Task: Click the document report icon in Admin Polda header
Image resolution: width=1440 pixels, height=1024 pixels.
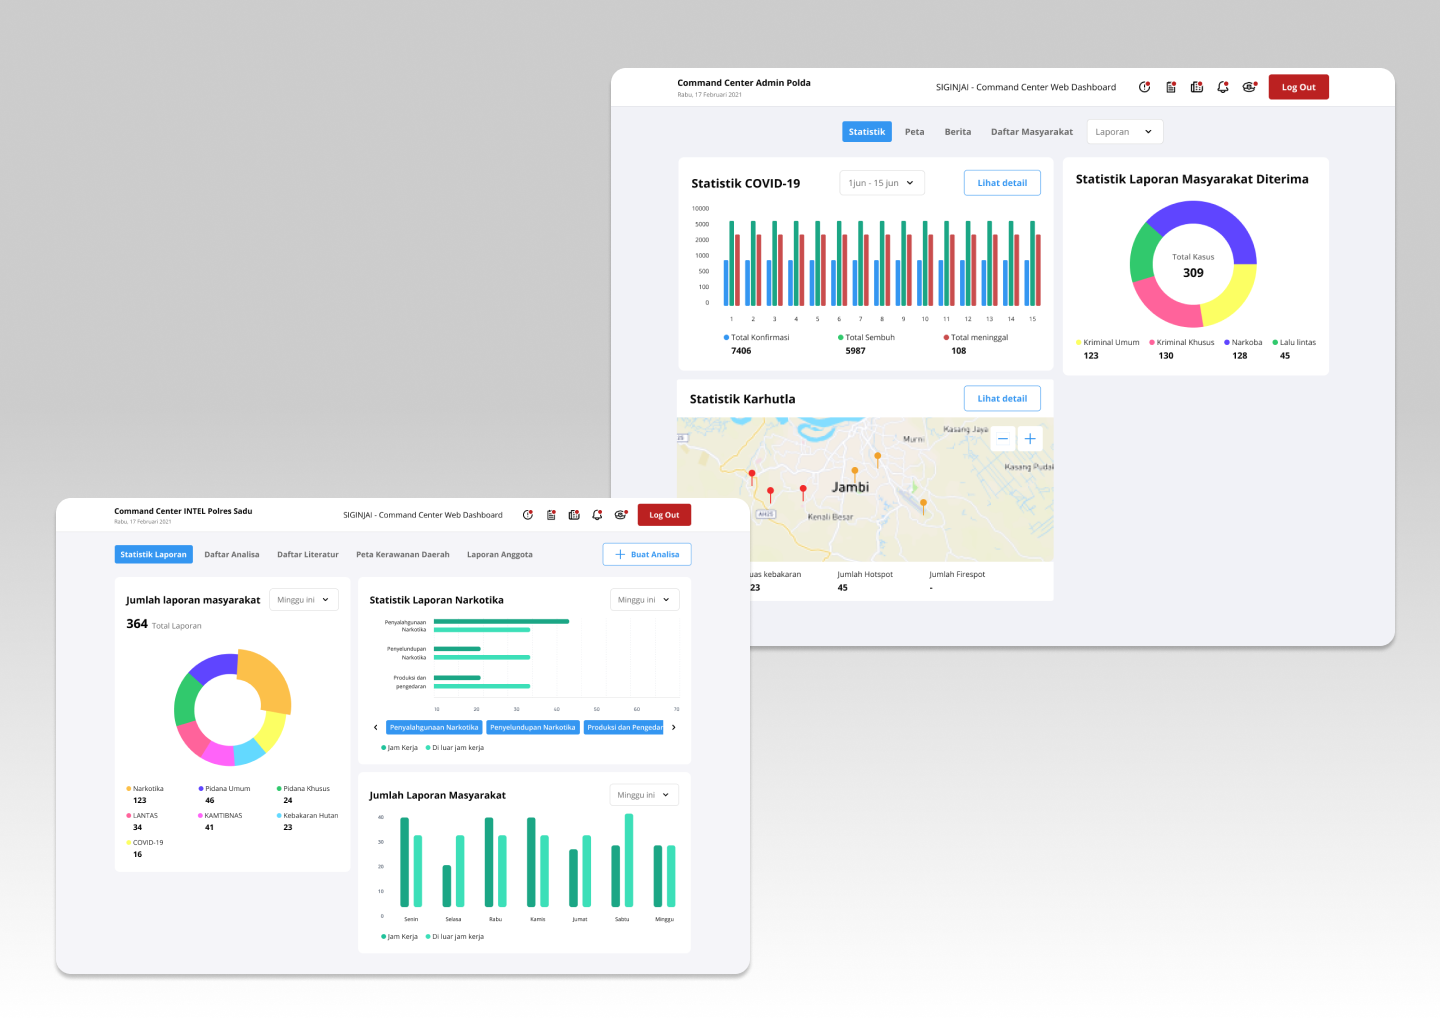Action: (x=1170, y=88)
